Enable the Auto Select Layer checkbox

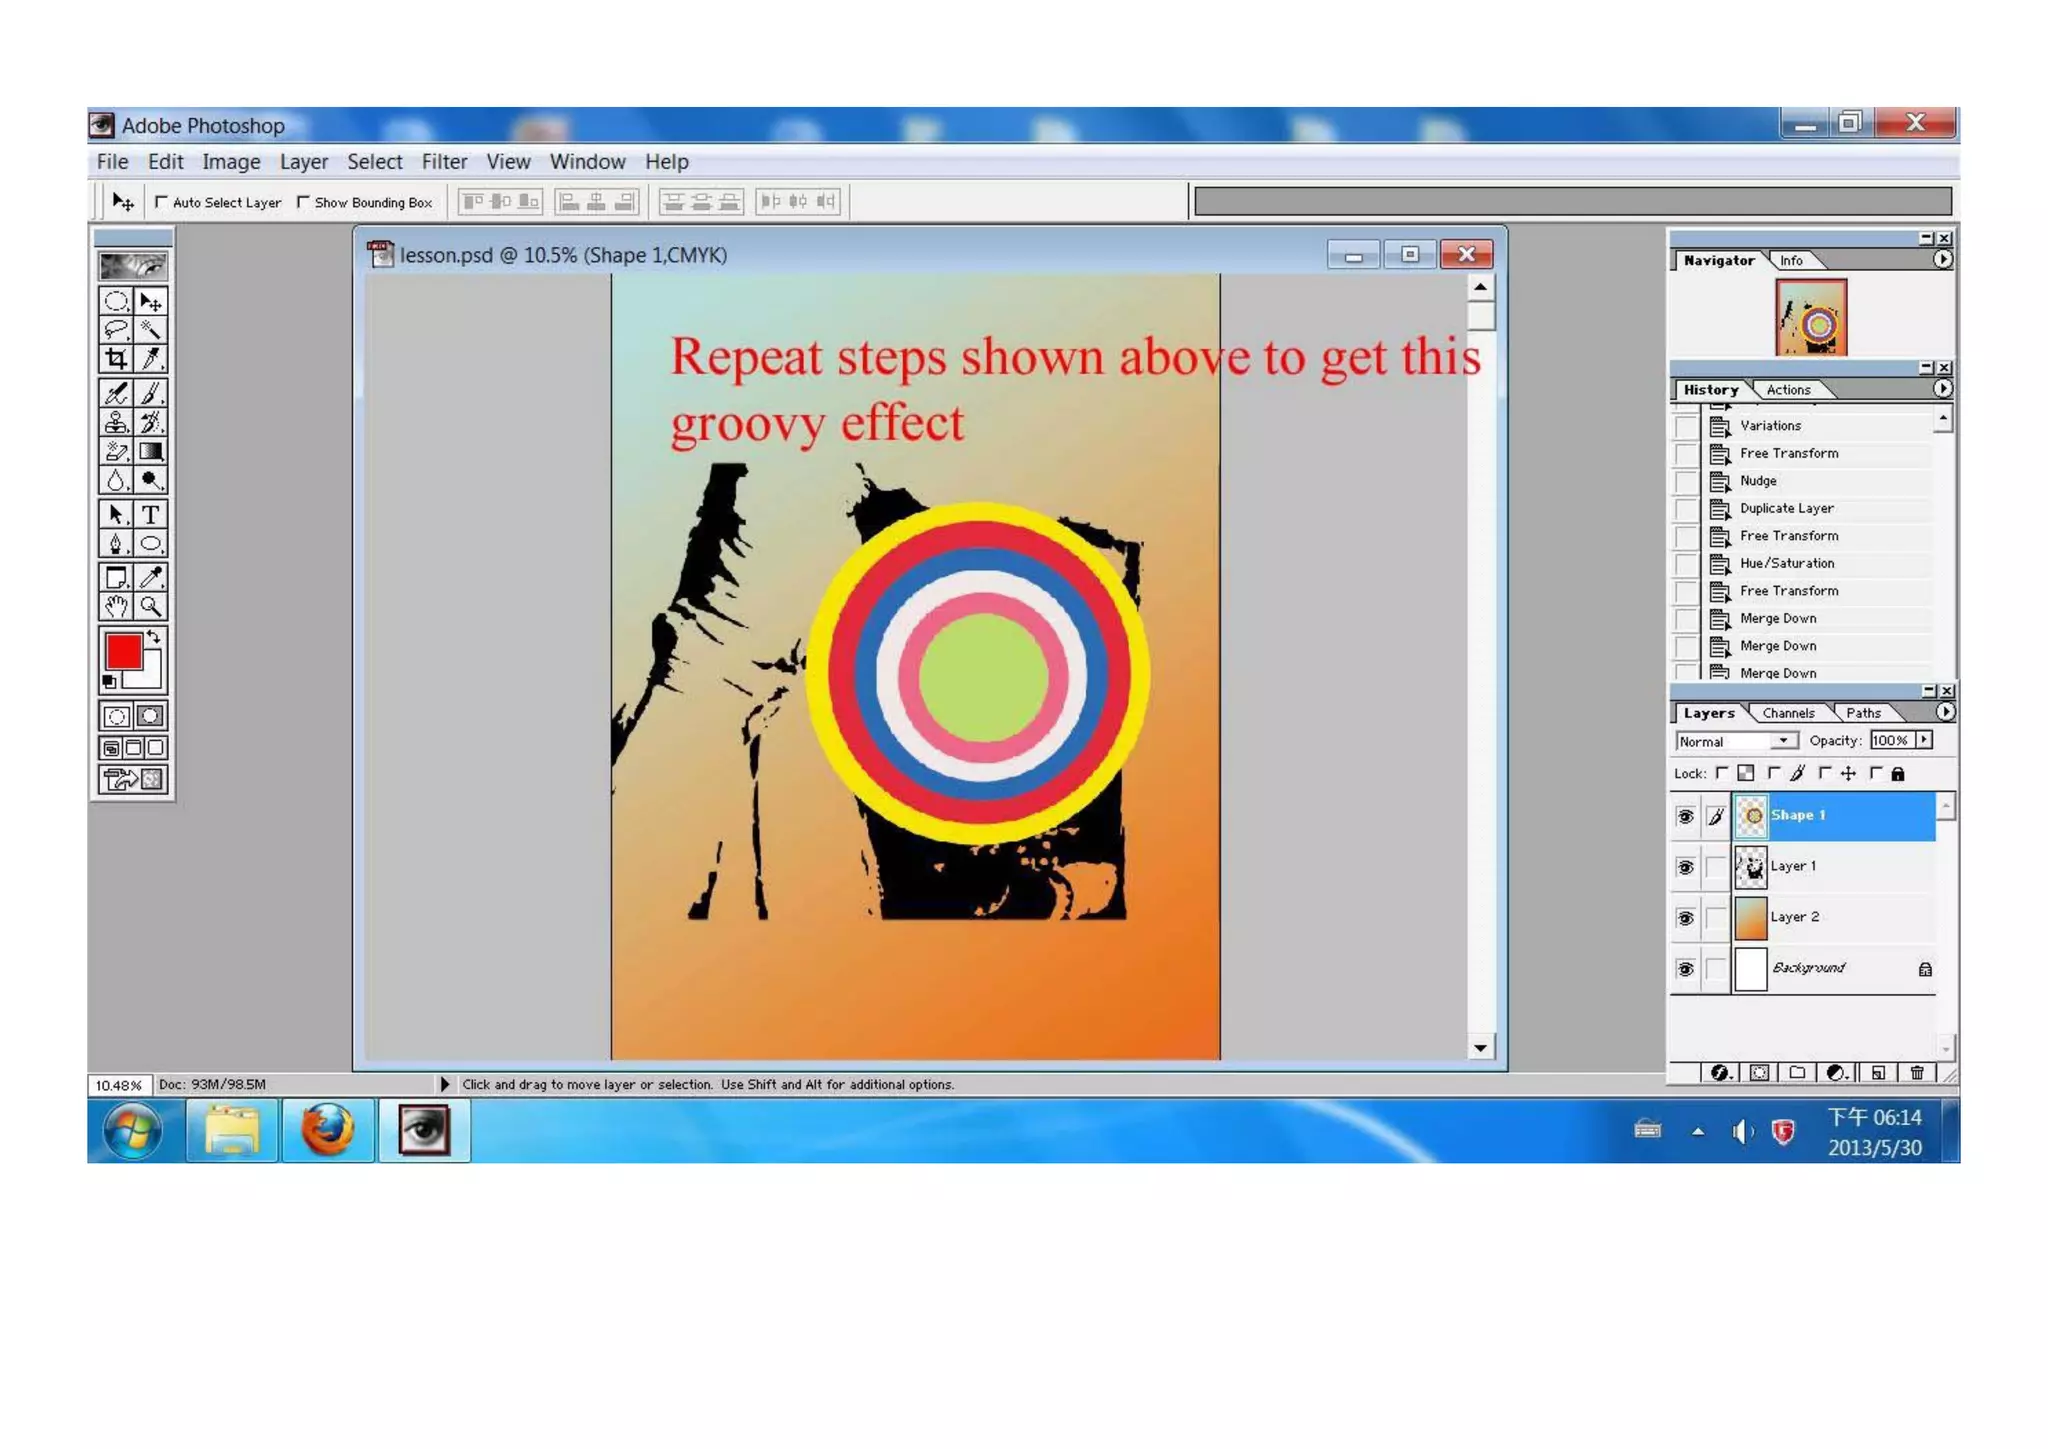[x=161, y=202]
